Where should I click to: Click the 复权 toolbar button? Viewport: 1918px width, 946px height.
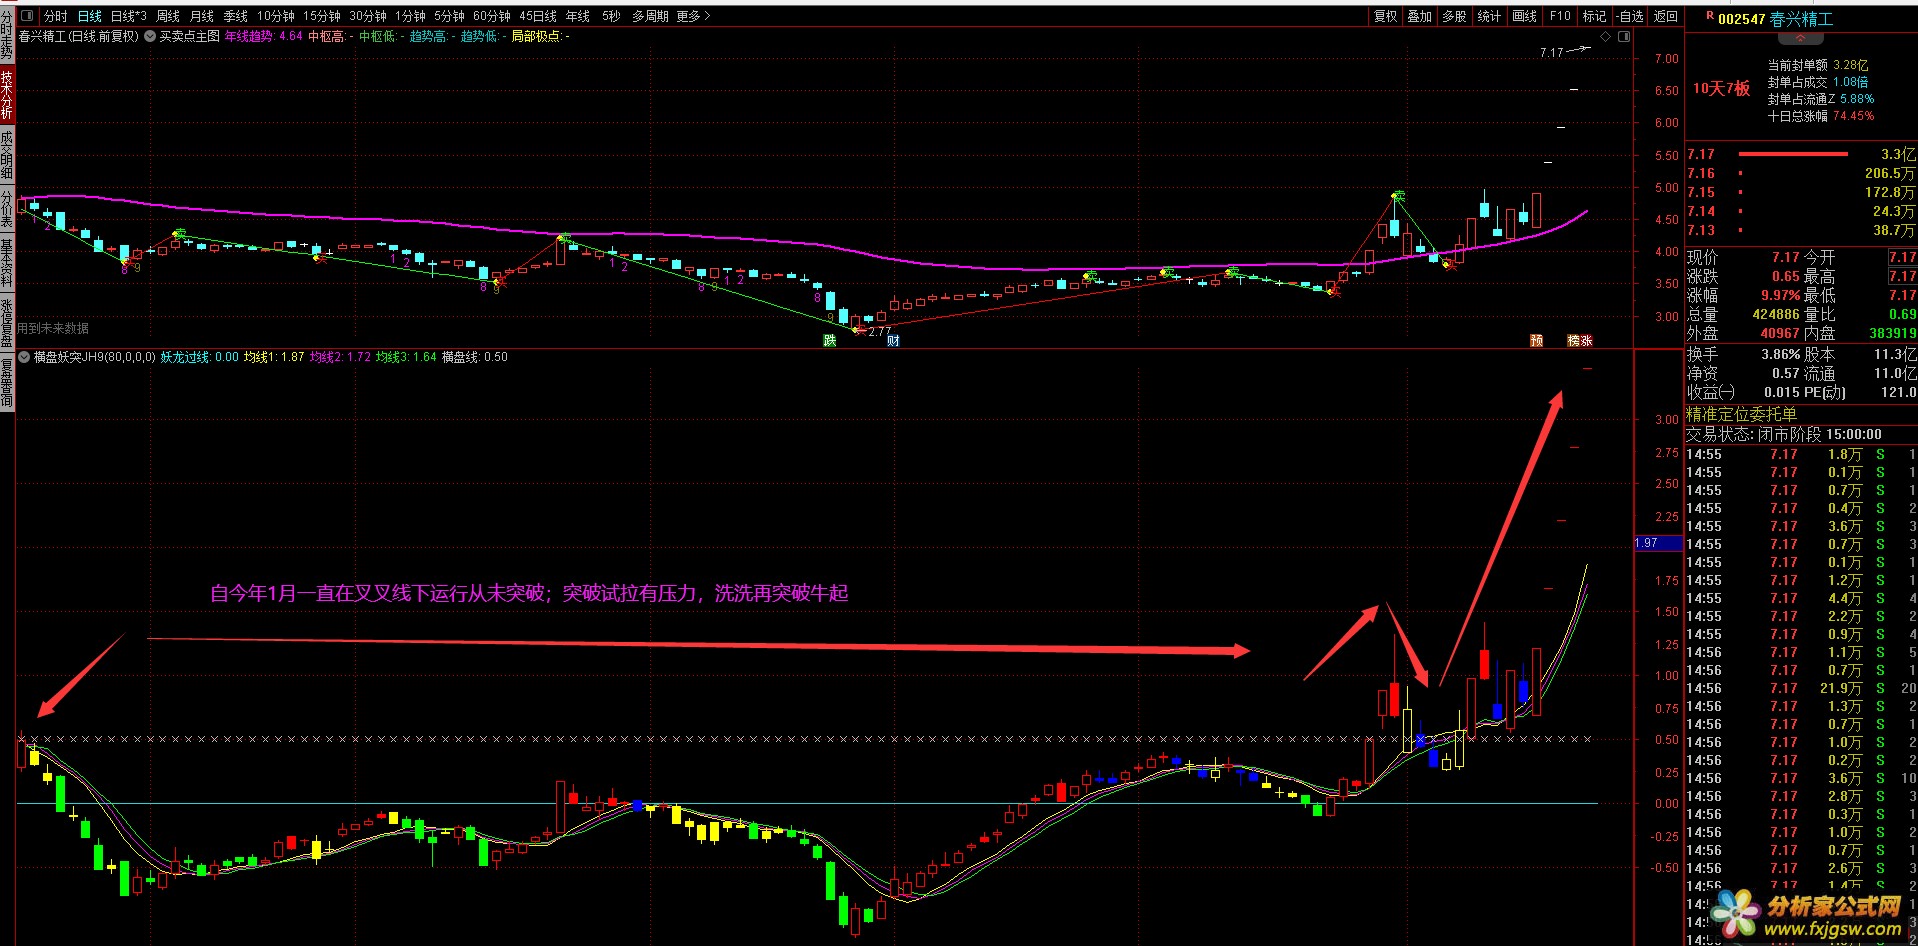pos(1385,16)
